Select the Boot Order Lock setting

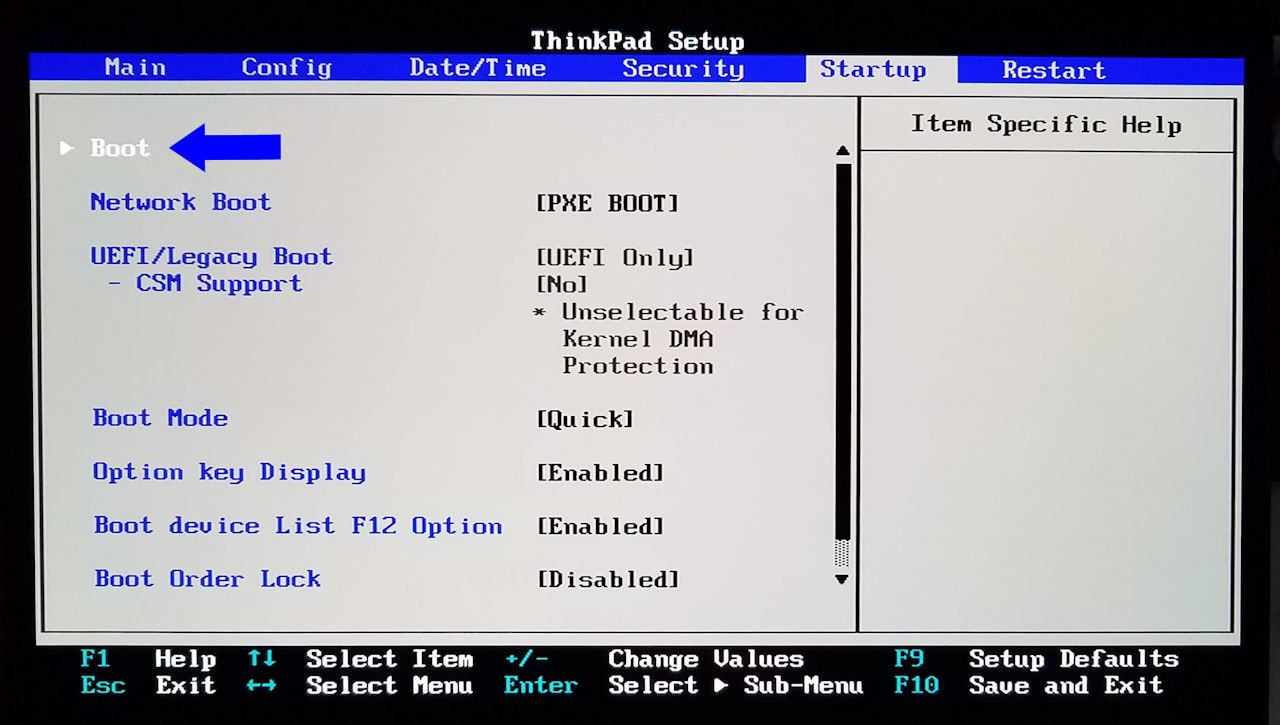coord(208,579)
